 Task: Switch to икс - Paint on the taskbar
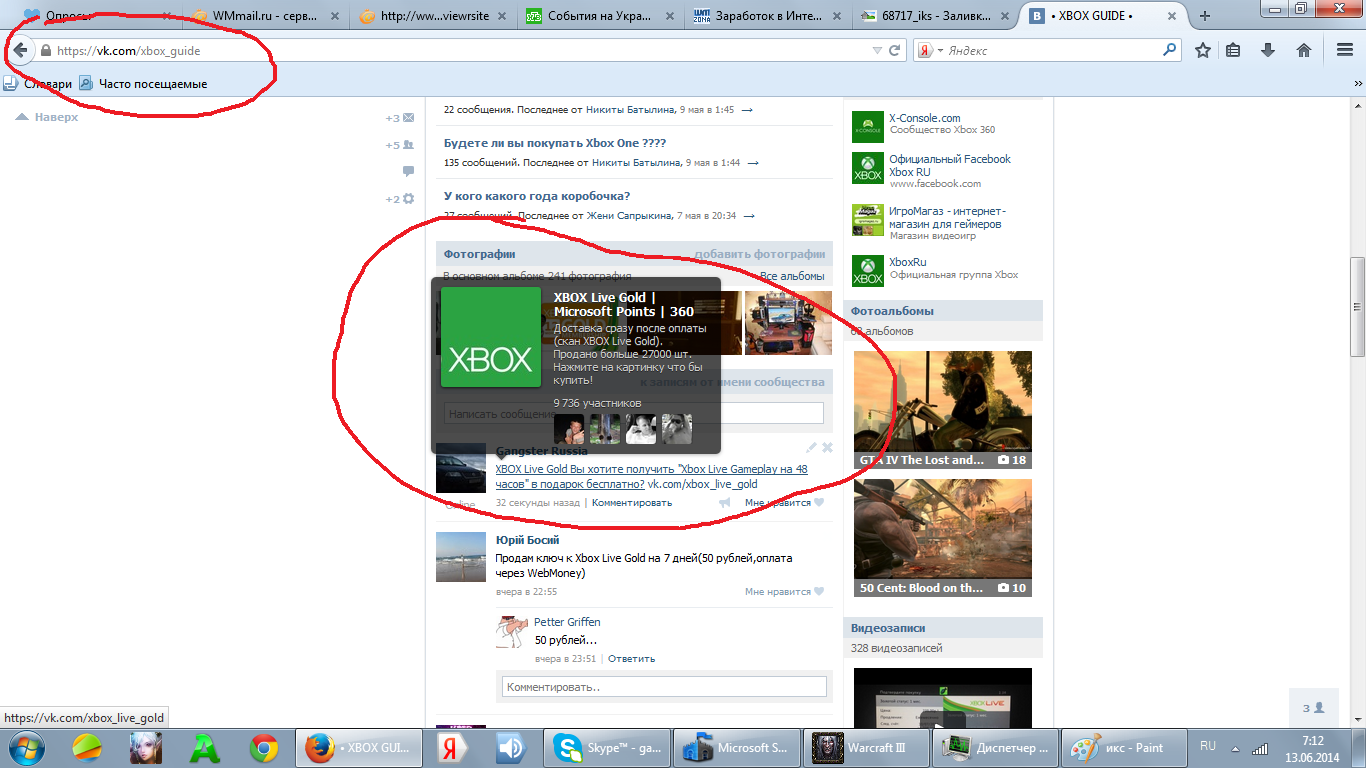pyautogui.click(x=1123, y=748)
